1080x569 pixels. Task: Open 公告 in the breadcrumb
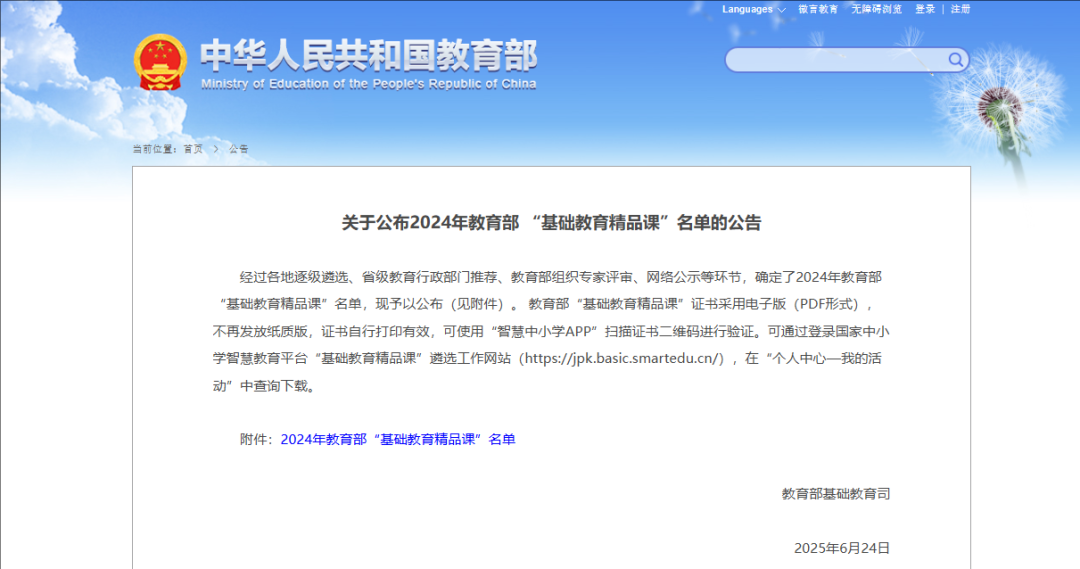tap(238, 149)
